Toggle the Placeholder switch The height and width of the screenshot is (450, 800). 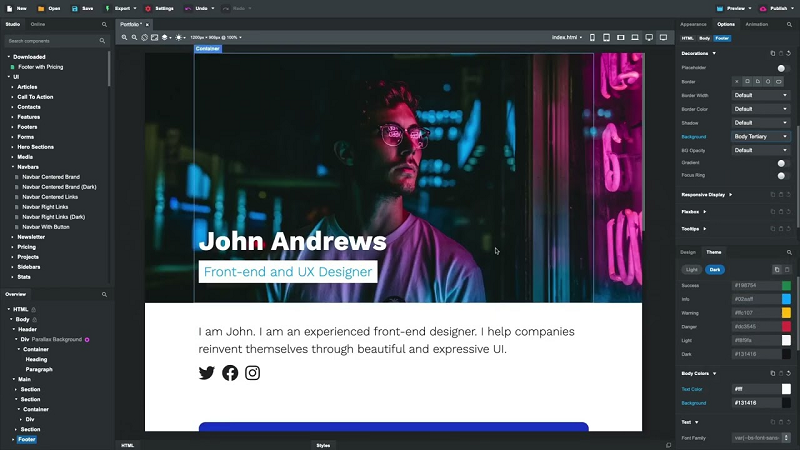tap(782, 68)
